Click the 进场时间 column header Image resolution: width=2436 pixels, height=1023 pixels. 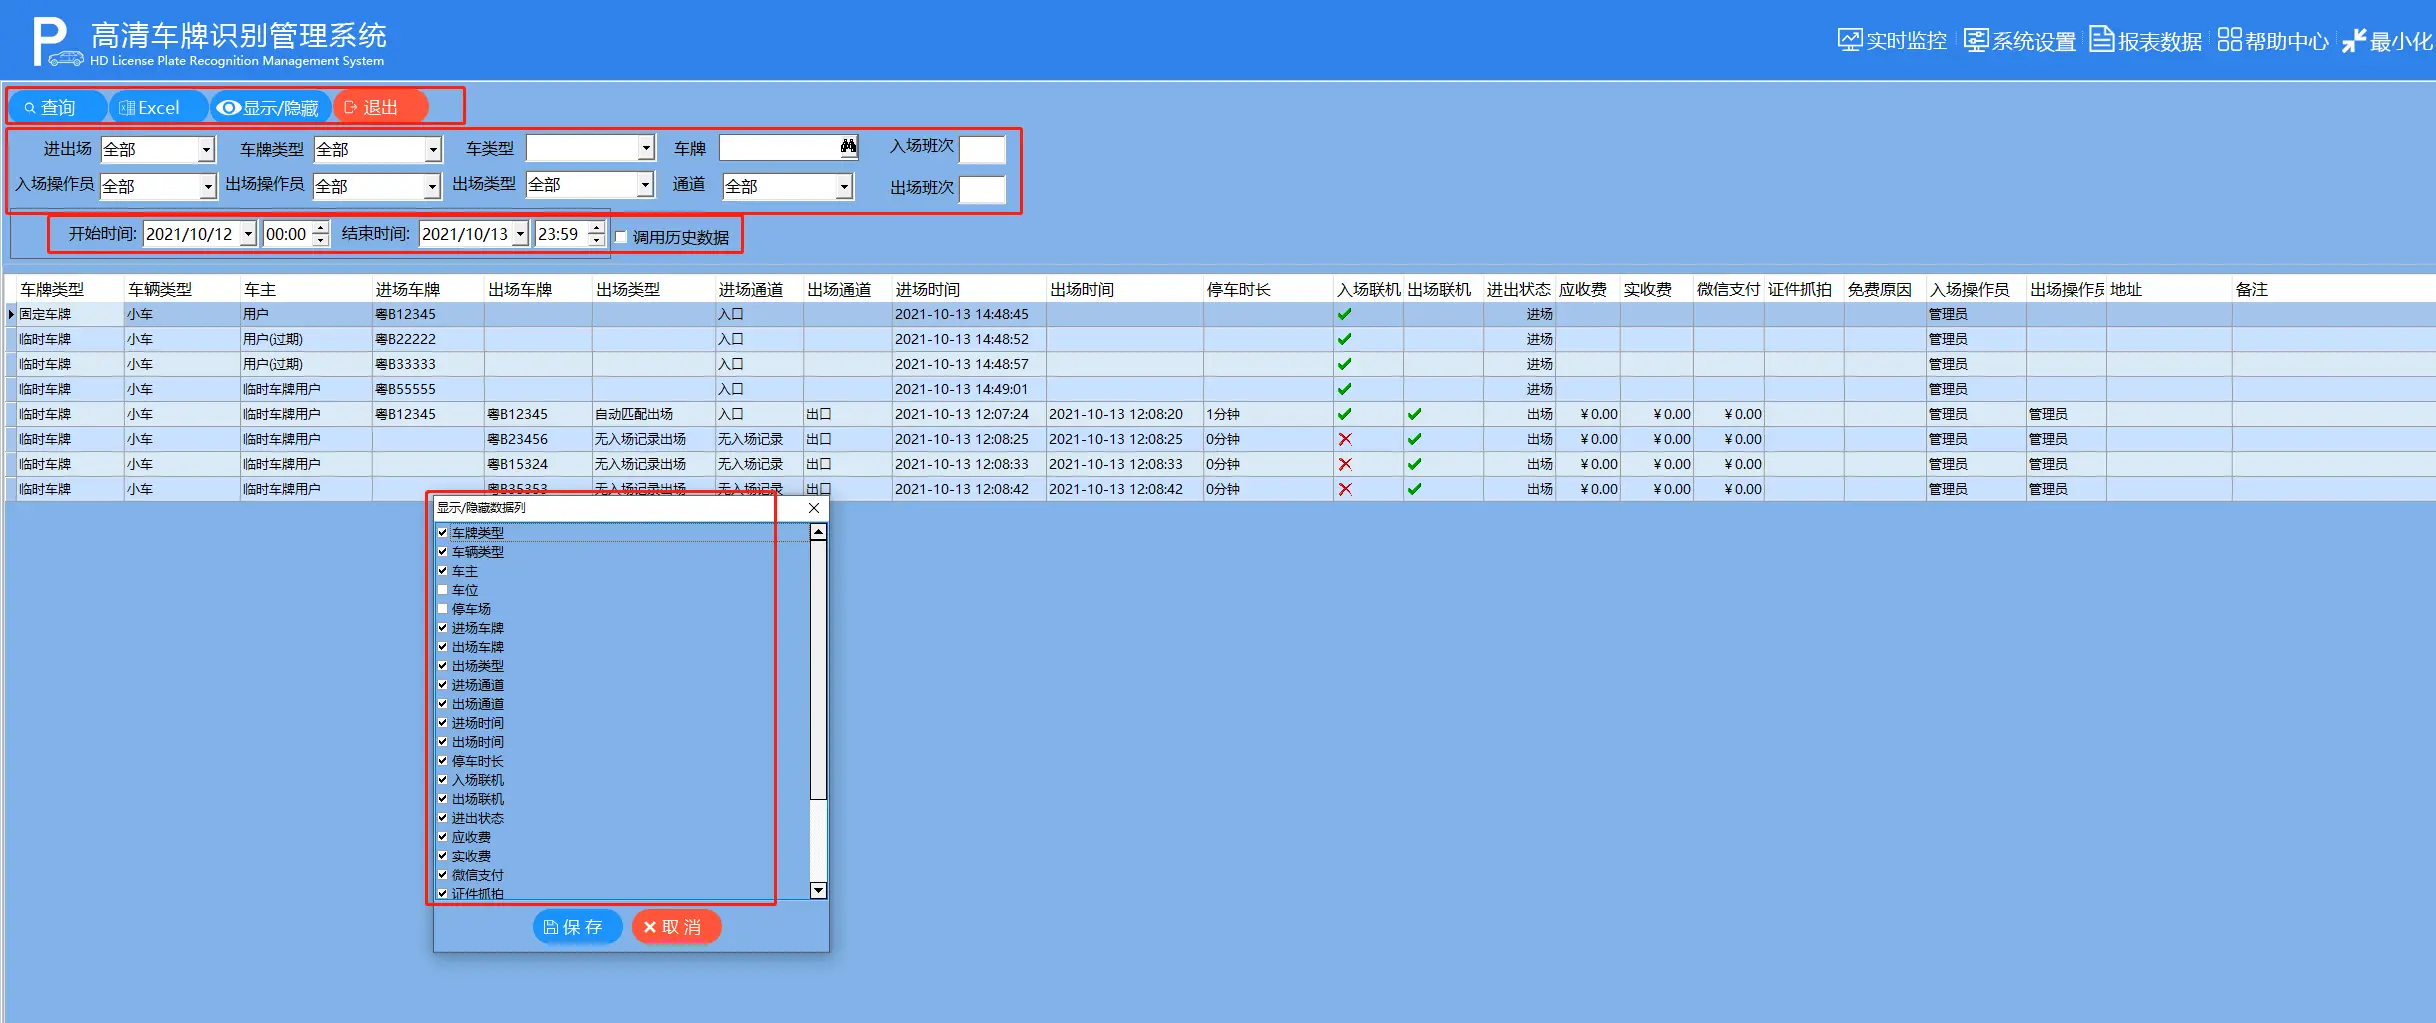[x=927, y=289]
